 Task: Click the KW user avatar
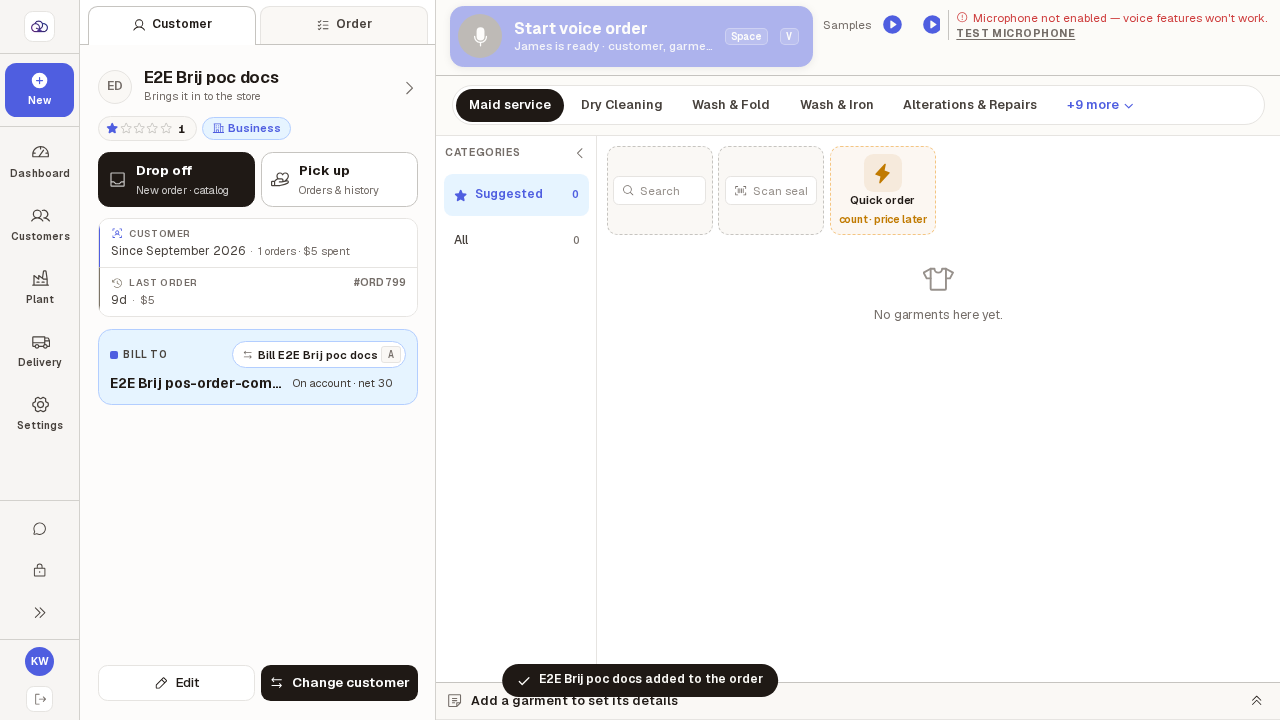click(x=39, y=662)
